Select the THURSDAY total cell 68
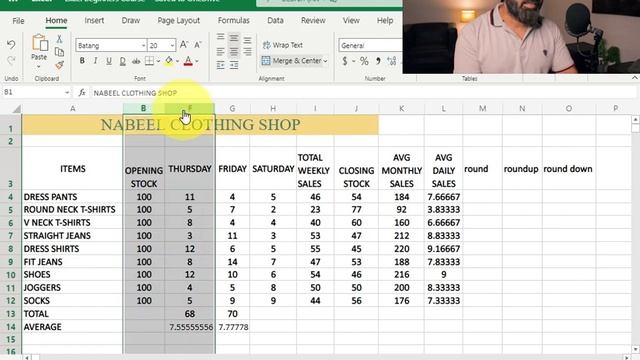Image resolution: width=640 pixels, height=360 pixels. (x=190, y=314)
